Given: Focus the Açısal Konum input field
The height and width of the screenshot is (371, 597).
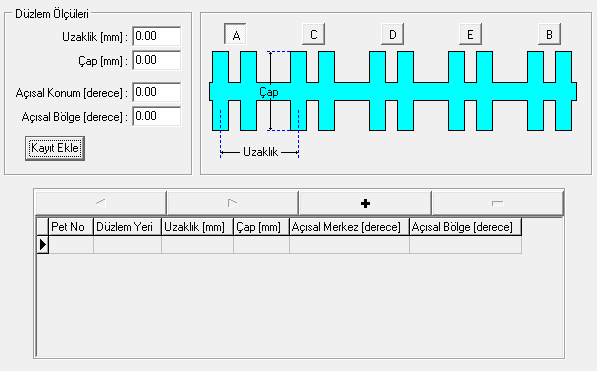Looking at the screenshot, I should point(156,92).
